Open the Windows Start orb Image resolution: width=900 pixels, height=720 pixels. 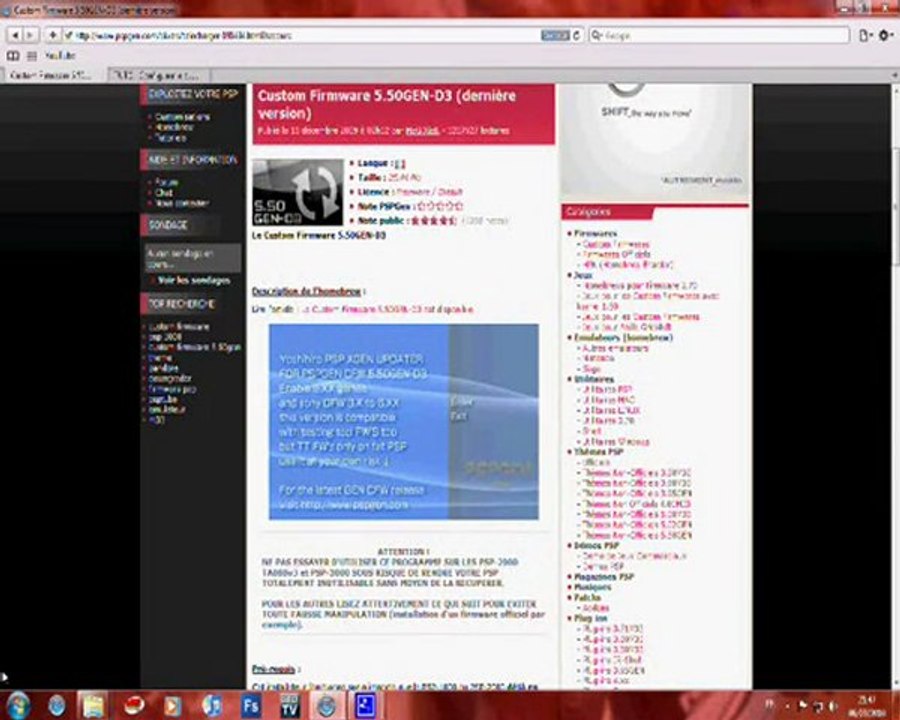(x=18, y=706)
